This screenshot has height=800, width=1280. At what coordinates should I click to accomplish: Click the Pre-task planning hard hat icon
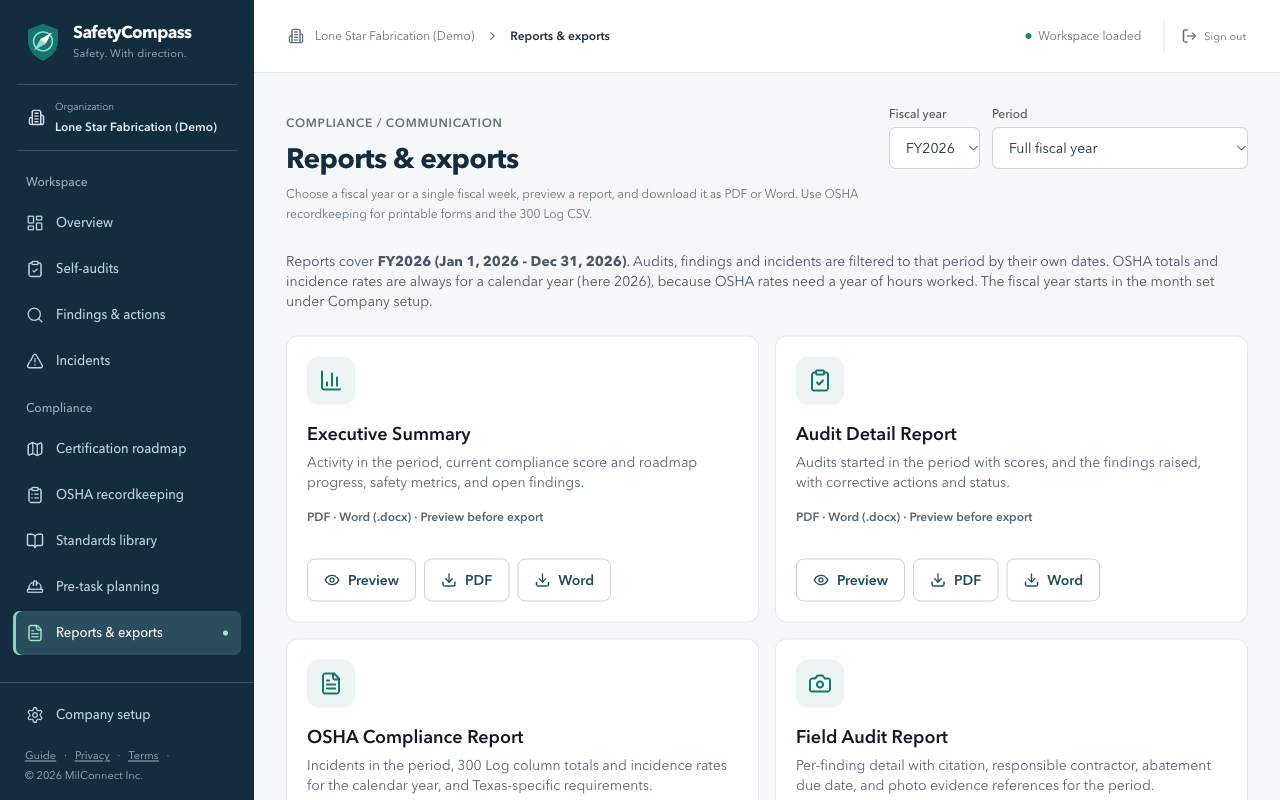tap(35, 587)
